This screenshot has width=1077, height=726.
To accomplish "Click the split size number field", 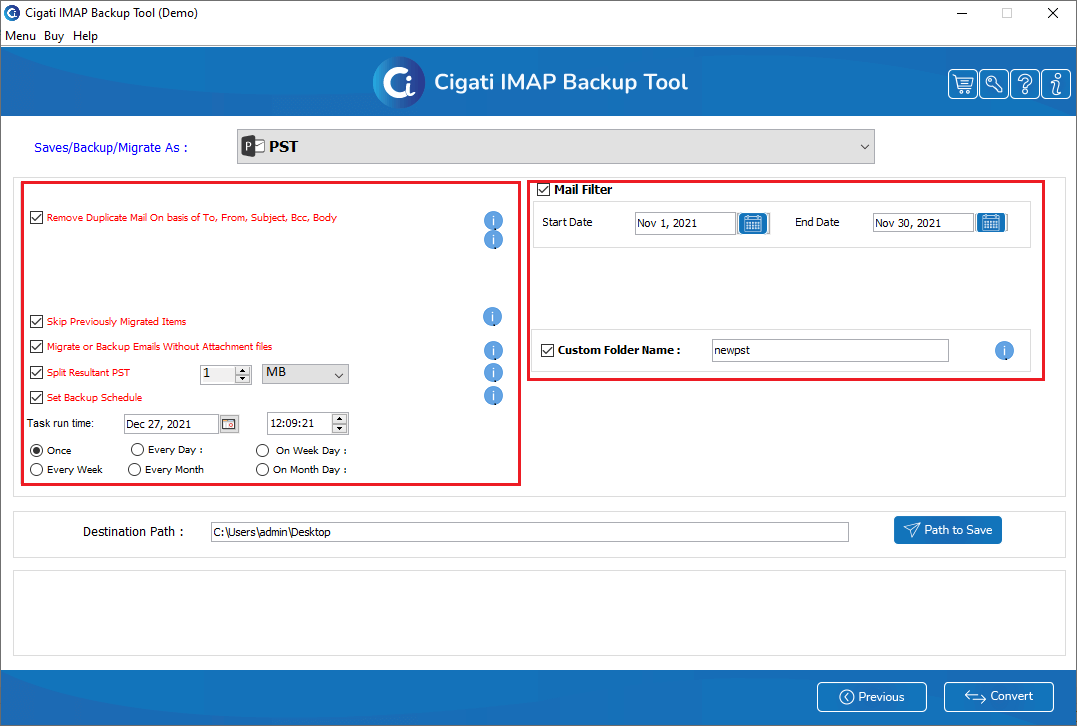I will pyautogui.click(x=218, y=374).
